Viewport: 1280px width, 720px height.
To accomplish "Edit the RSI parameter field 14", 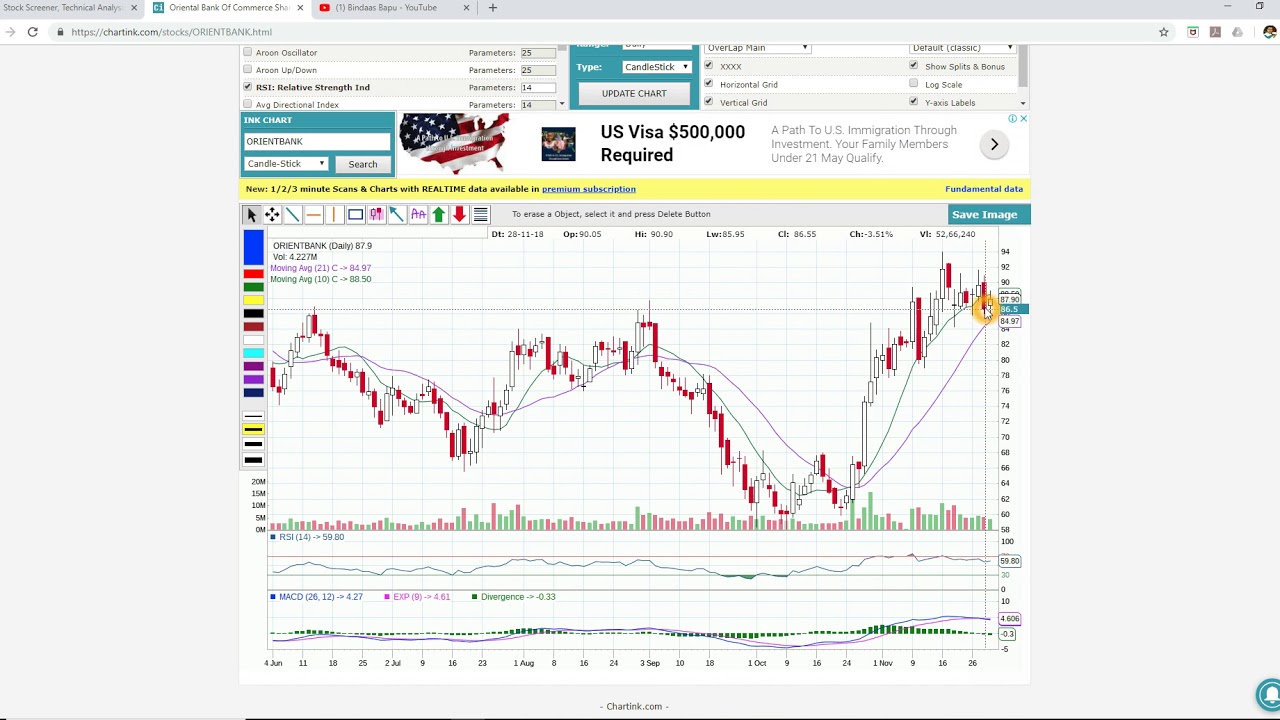I will click(x=539, y=87).
